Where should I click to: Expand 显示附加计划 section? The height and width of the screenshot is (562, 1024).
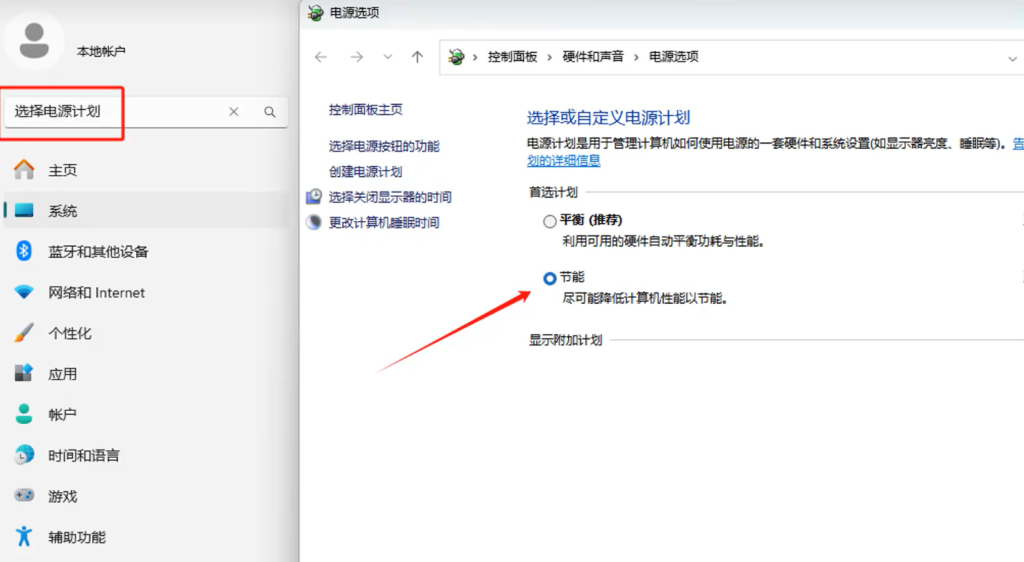566,340
